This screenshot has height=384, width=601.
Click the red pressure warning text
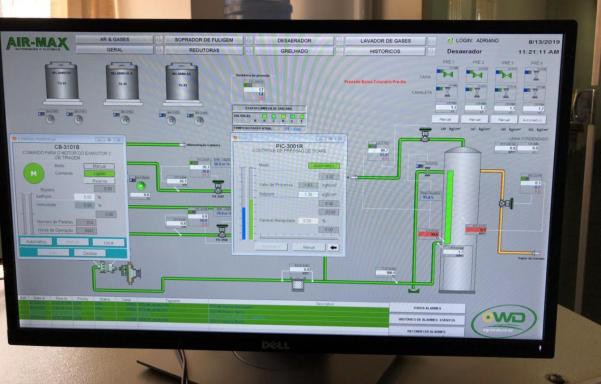(374, 82)
